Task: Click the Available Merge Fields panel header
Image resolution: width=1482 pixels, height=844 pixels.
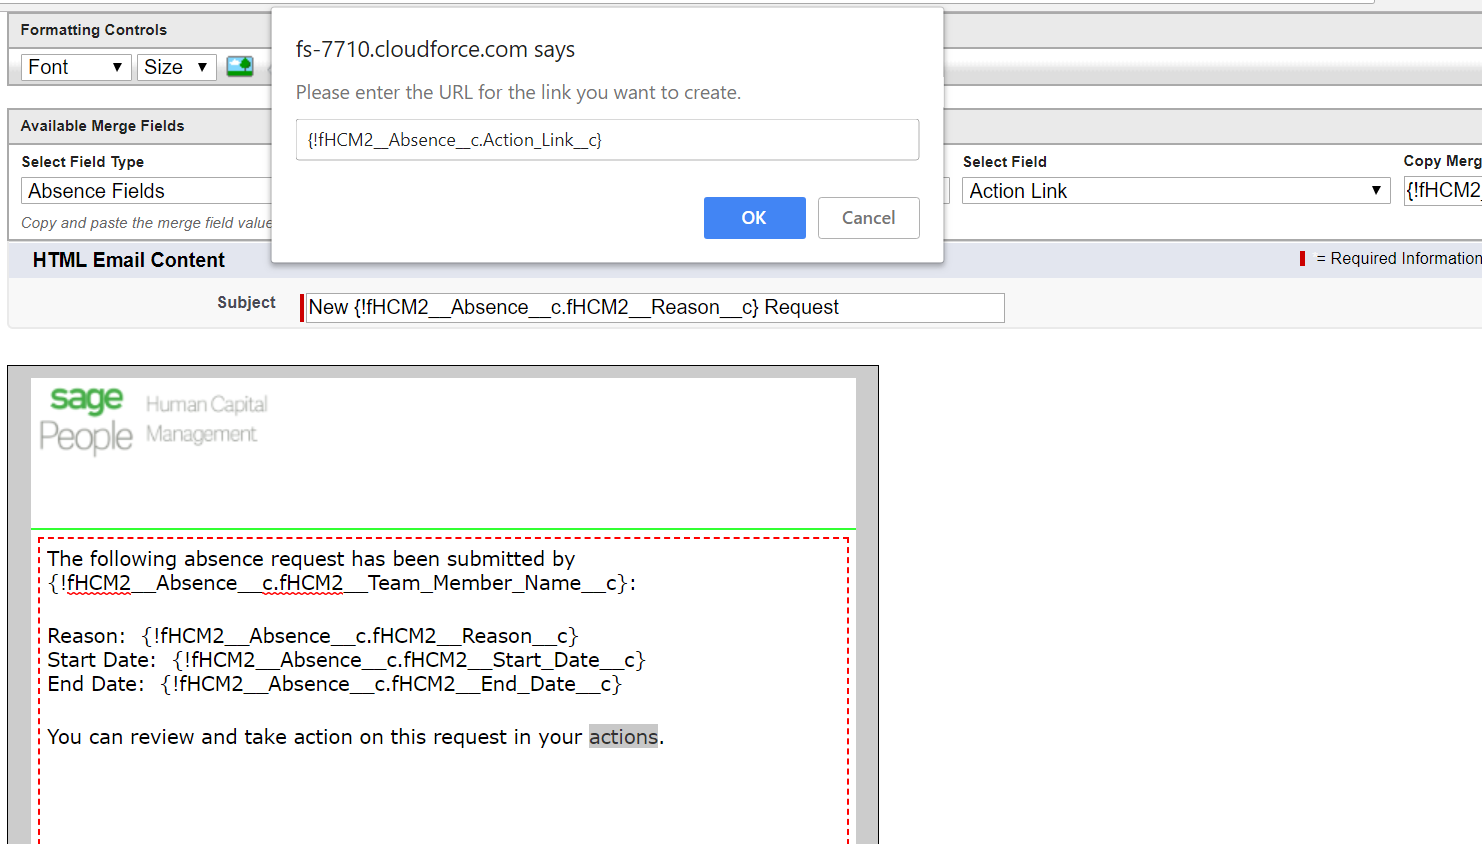Action: (x=103, y=126)
